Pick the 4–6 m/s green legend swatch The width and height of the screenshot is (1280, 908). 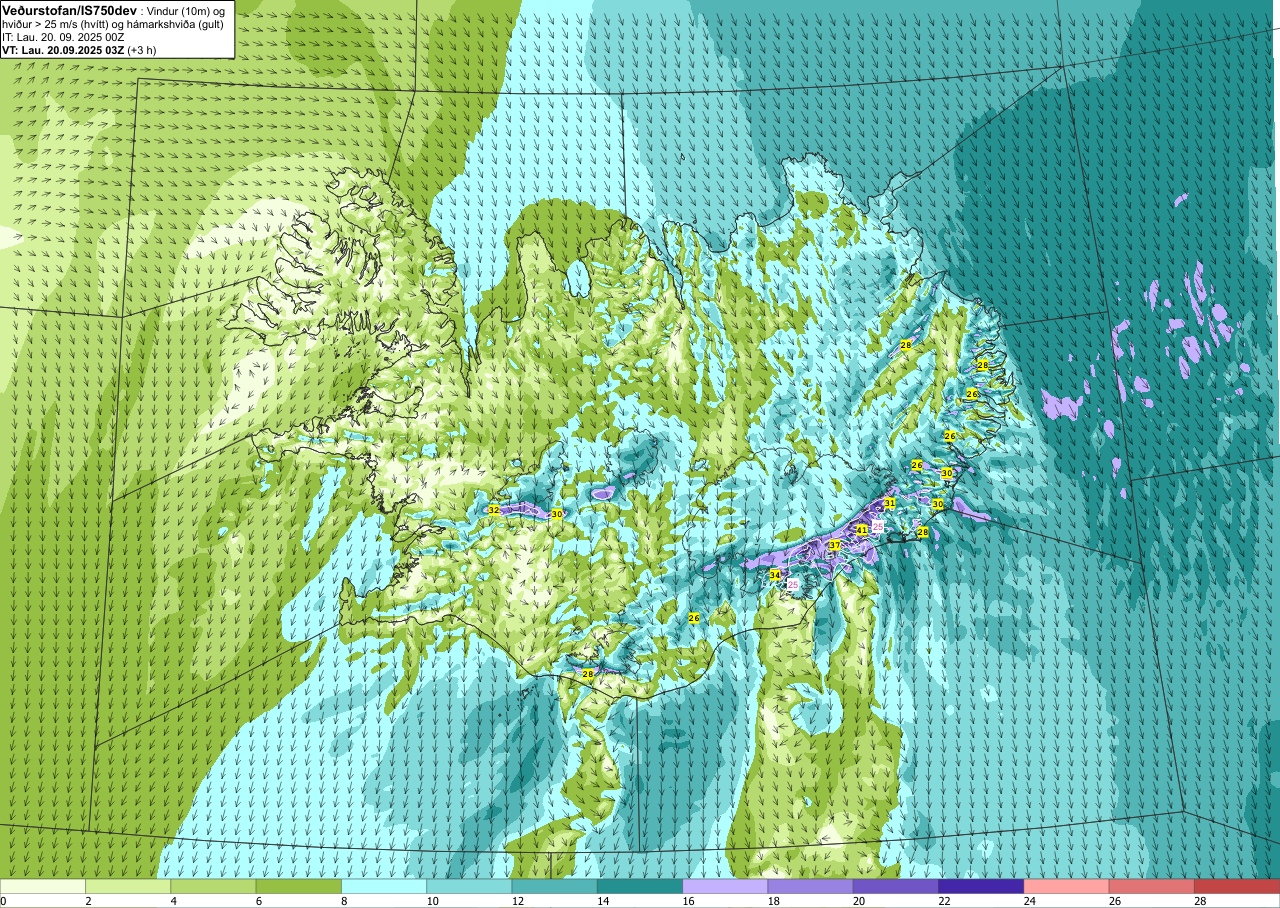point(213,886)
